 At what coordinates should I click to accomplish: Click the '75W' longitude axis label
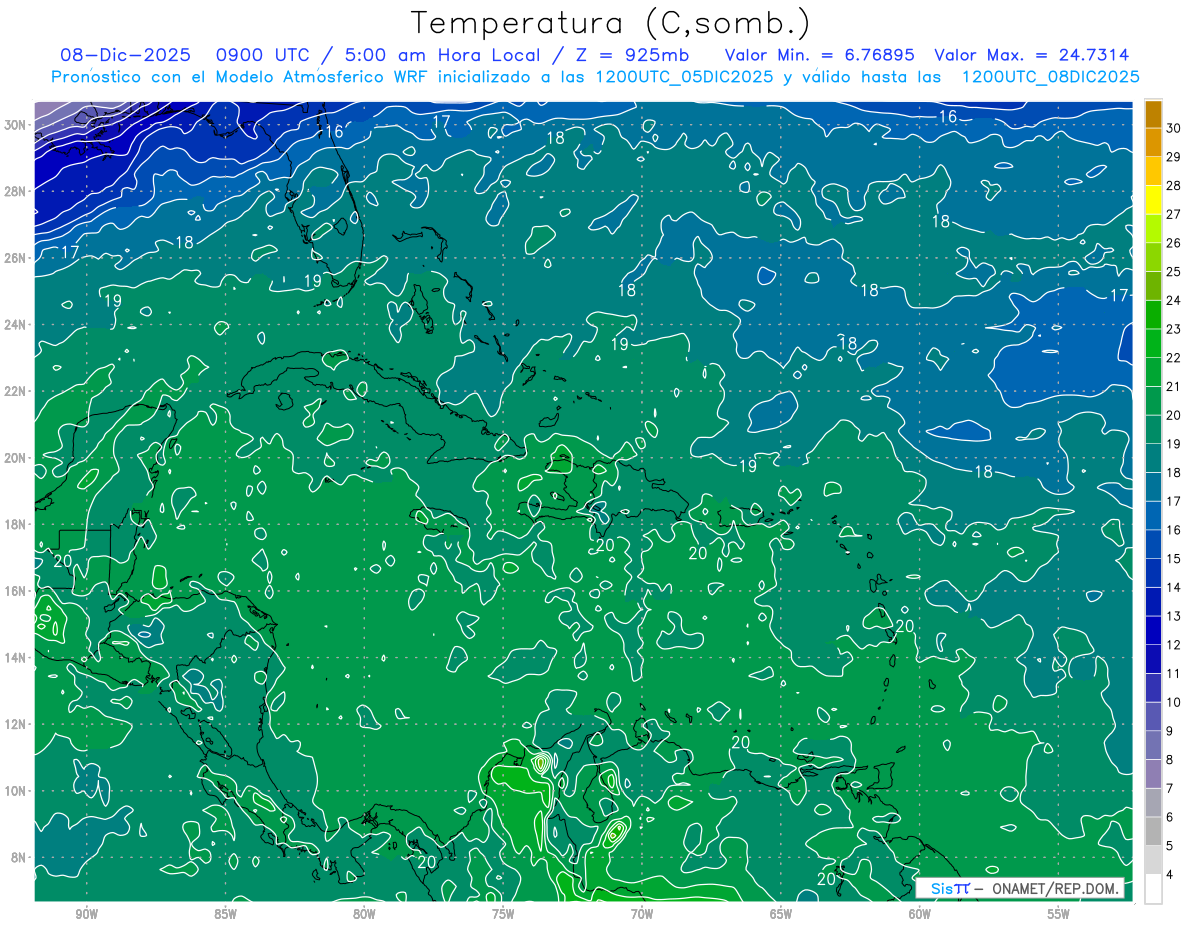click(503, 914)
